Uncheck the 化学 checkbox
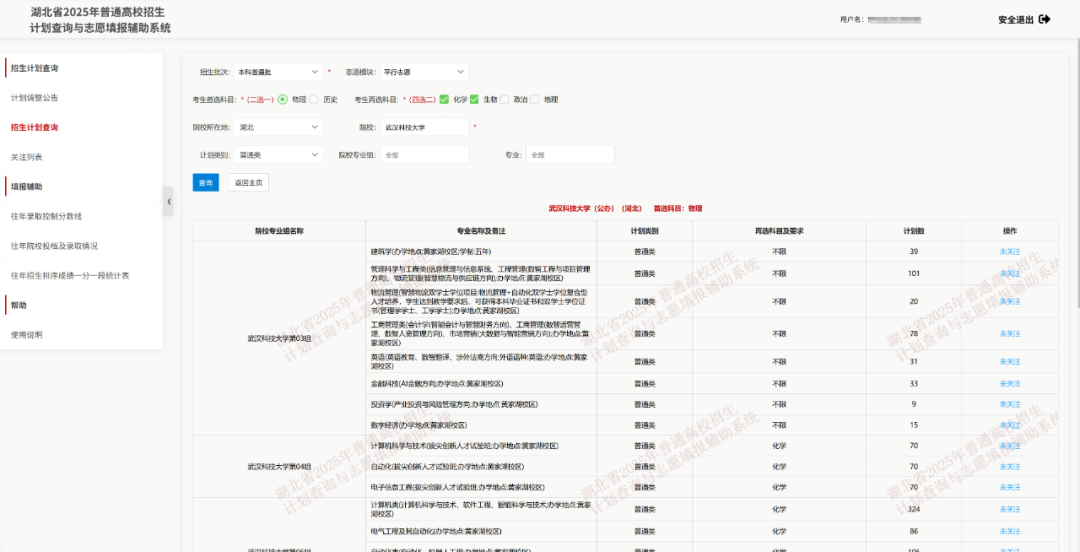 click(x=444, y=99)
